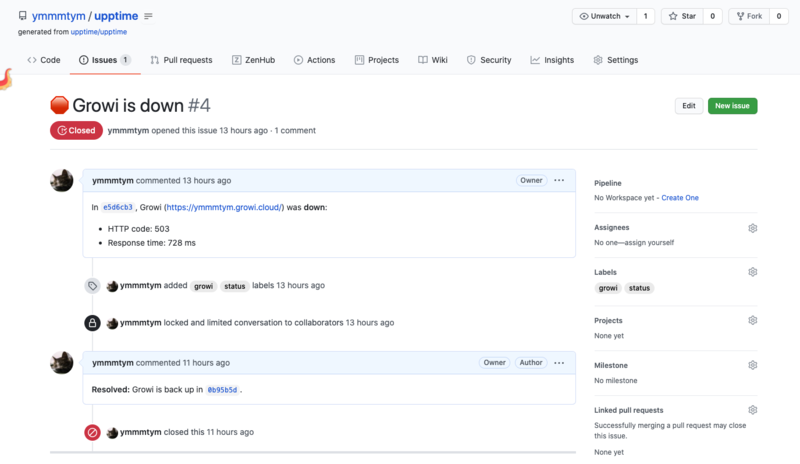Click the gear icon next to Milestone
800x464 pixels.
(753, 365)
